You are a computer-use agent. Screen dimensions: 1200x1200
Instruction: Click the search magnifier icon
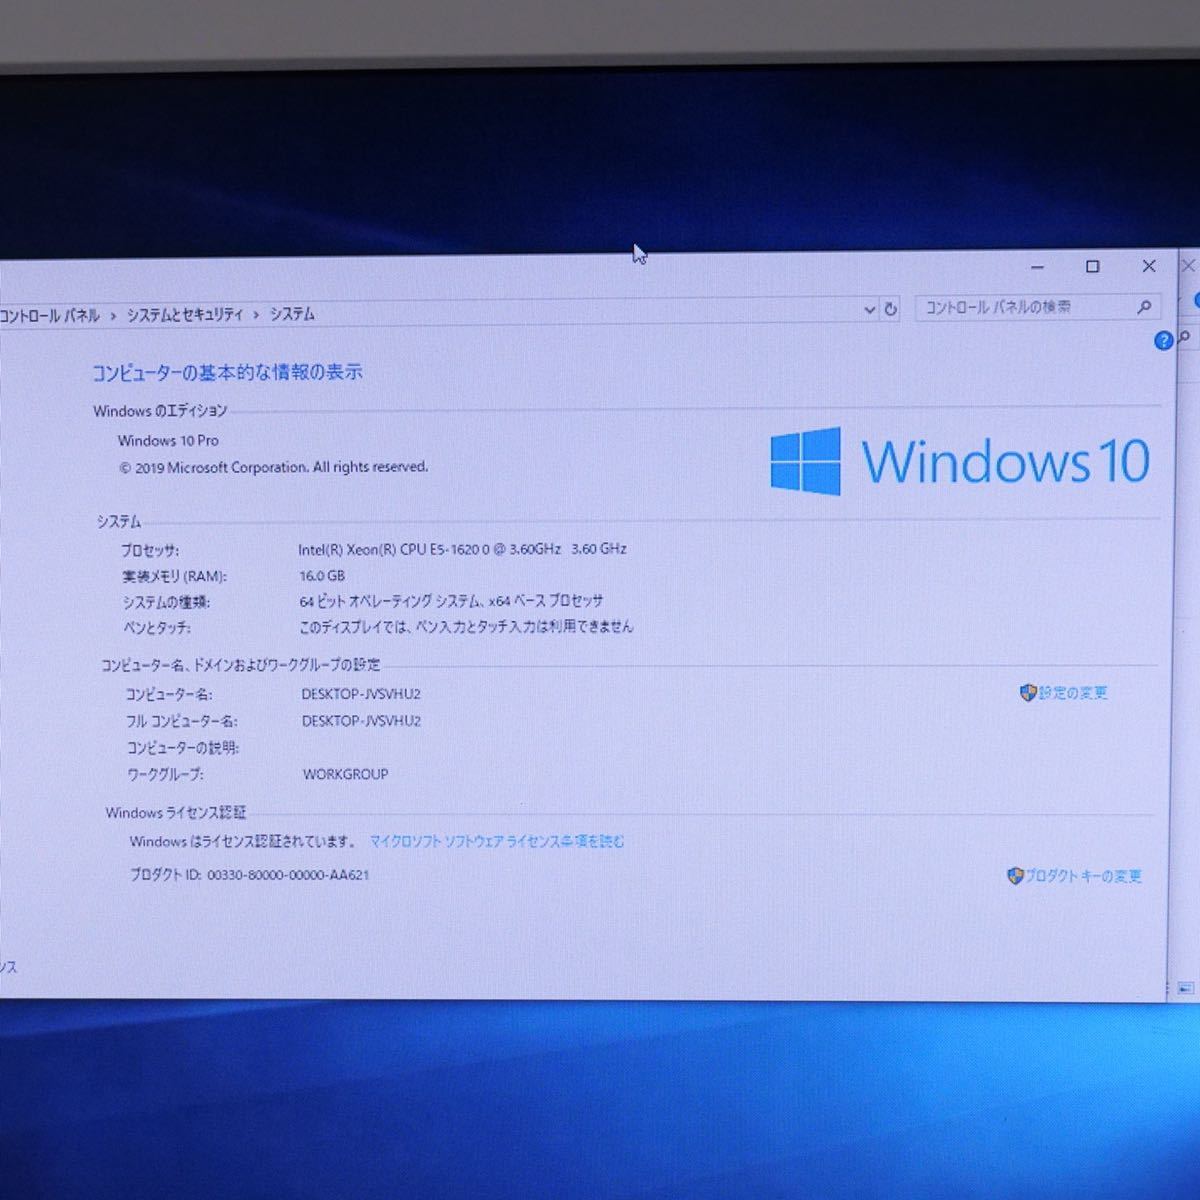1144,307
